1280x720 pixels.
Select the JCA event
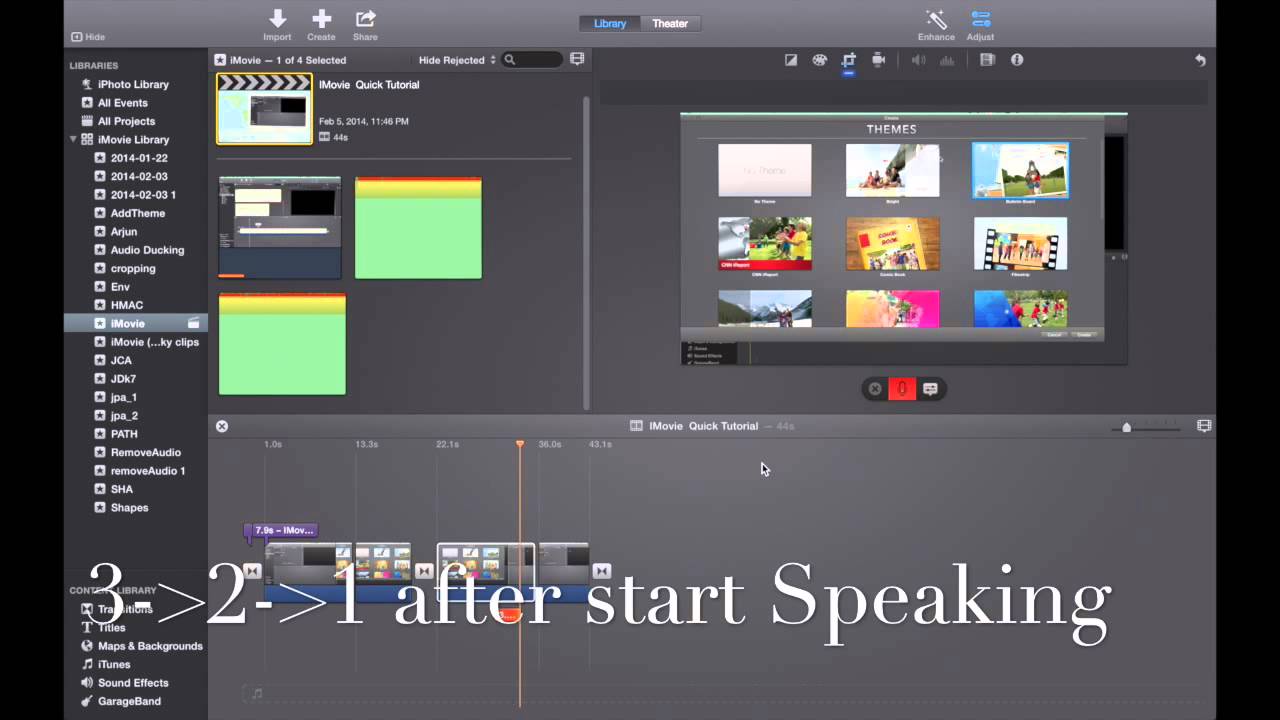pos(121,360)
